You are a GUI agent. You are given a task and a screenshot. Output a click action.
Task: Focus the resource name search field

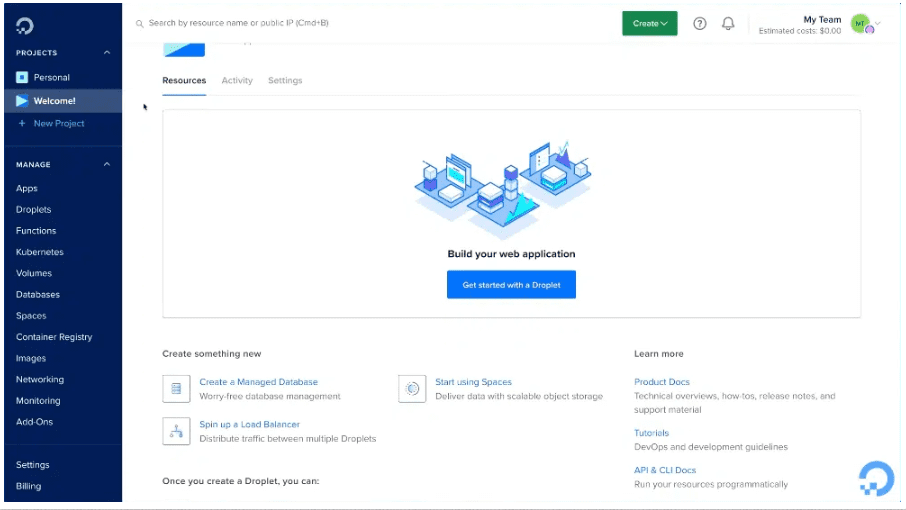coord(238,23)
